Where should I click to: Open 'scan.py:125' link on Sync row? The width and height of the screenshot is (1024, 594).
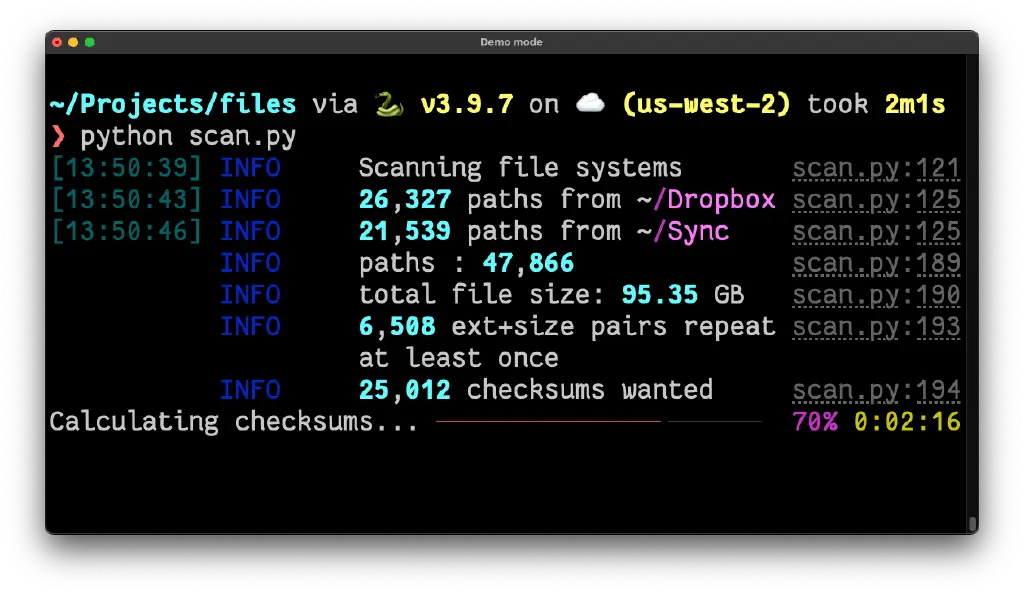(x=876, y=232)
